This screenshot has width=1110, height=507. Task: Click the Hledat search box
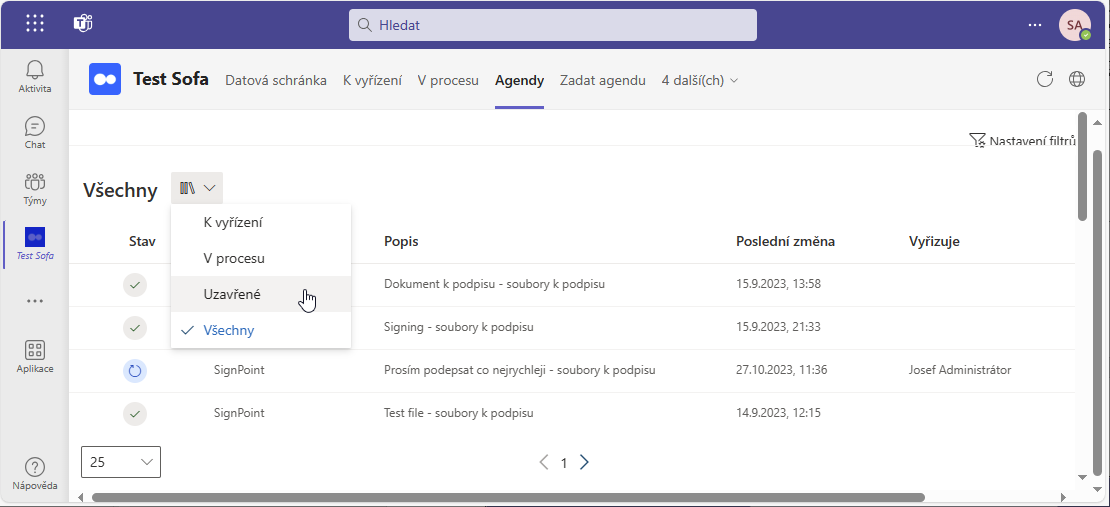click(x=553, y=25)
